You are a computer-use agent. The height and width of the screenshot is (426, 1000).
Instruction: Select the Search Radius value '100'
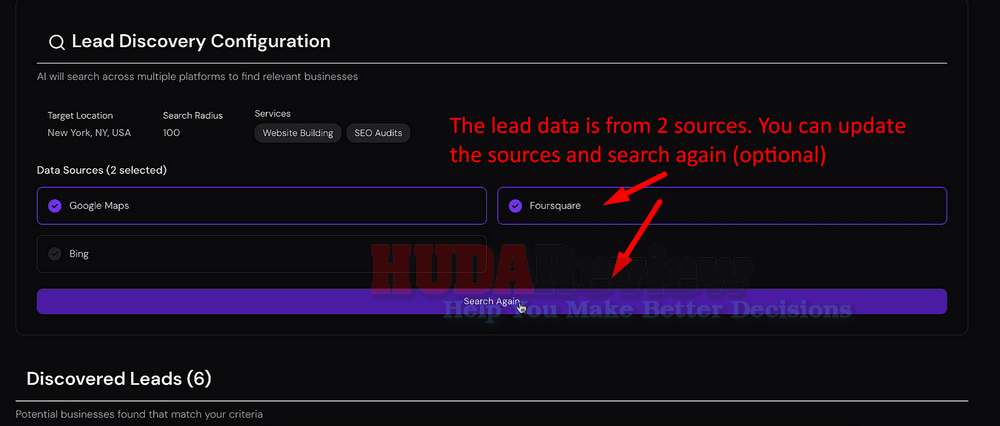click(171, 133)
